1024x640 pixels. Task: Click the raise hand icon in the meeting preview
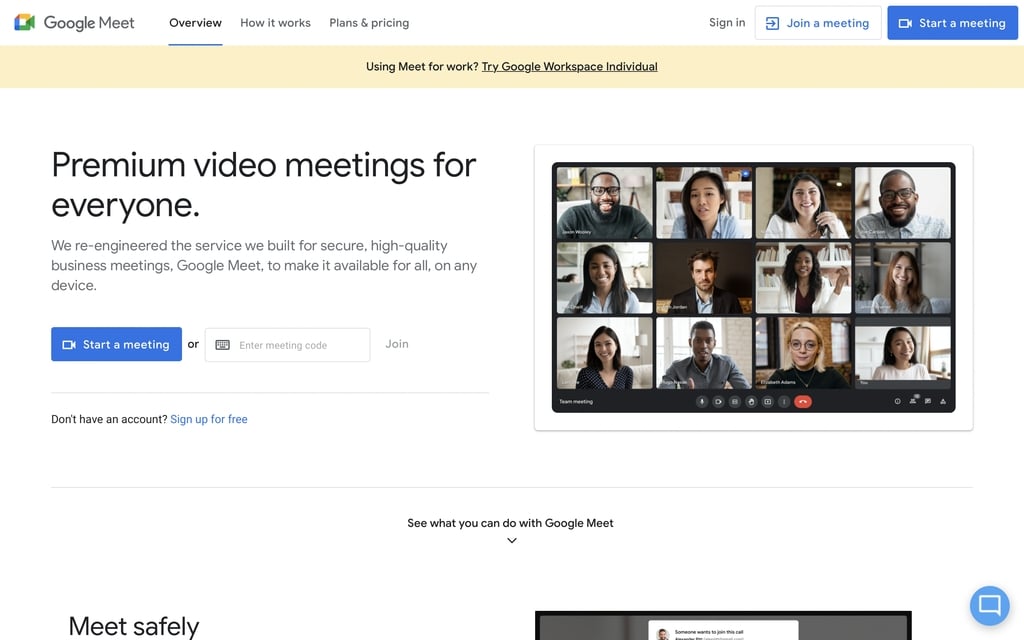coord(751,402)
